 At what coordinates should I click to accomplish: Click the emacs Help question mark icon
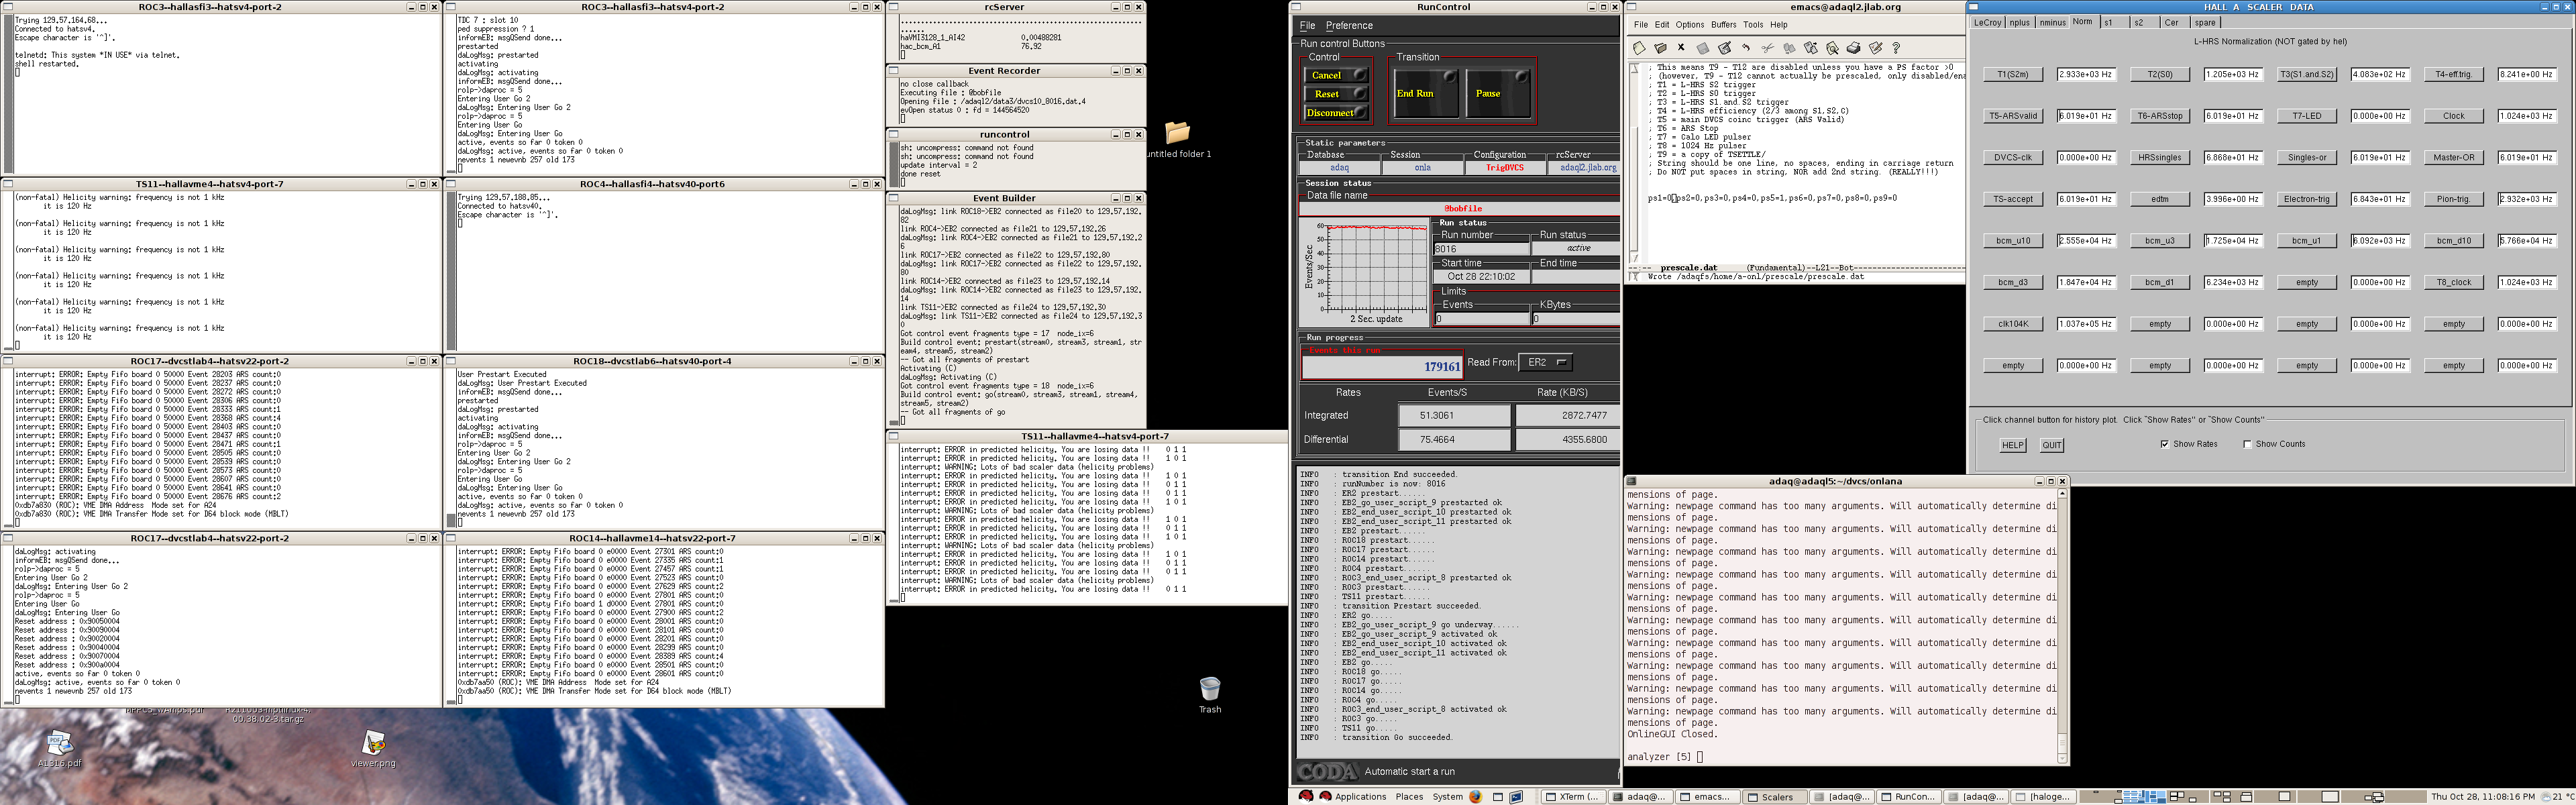point(1896,48)
